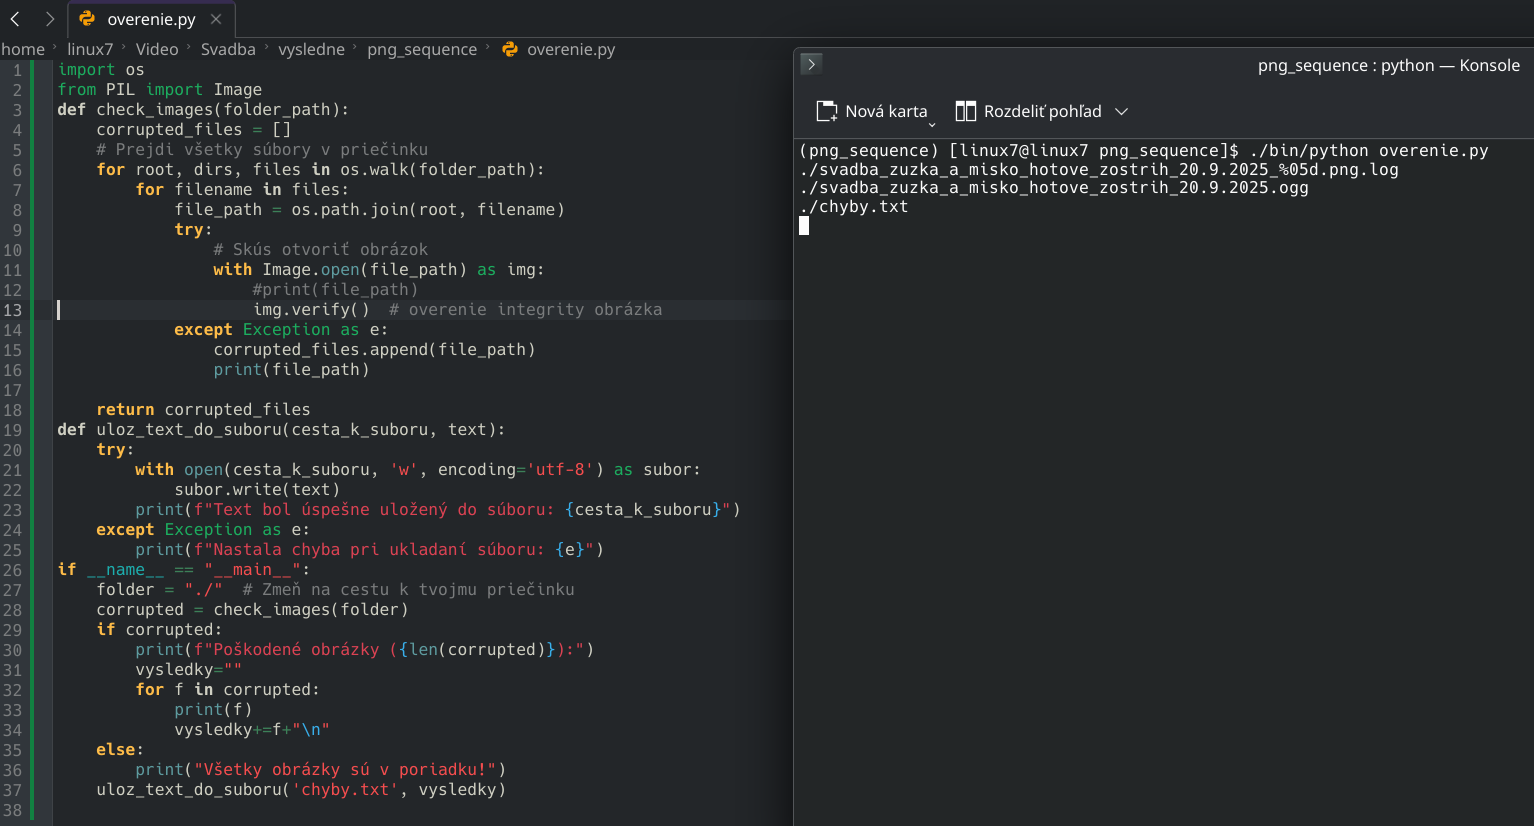Expand the chevron right of Rozdeliť pohľad
This screenshot has width=1534, height=826.
[1121, 111]
